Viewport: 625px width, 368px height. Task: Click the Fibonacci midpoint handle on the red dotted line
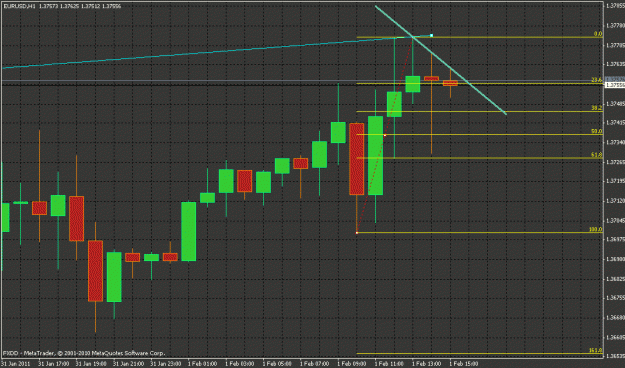tap(385, 136)
